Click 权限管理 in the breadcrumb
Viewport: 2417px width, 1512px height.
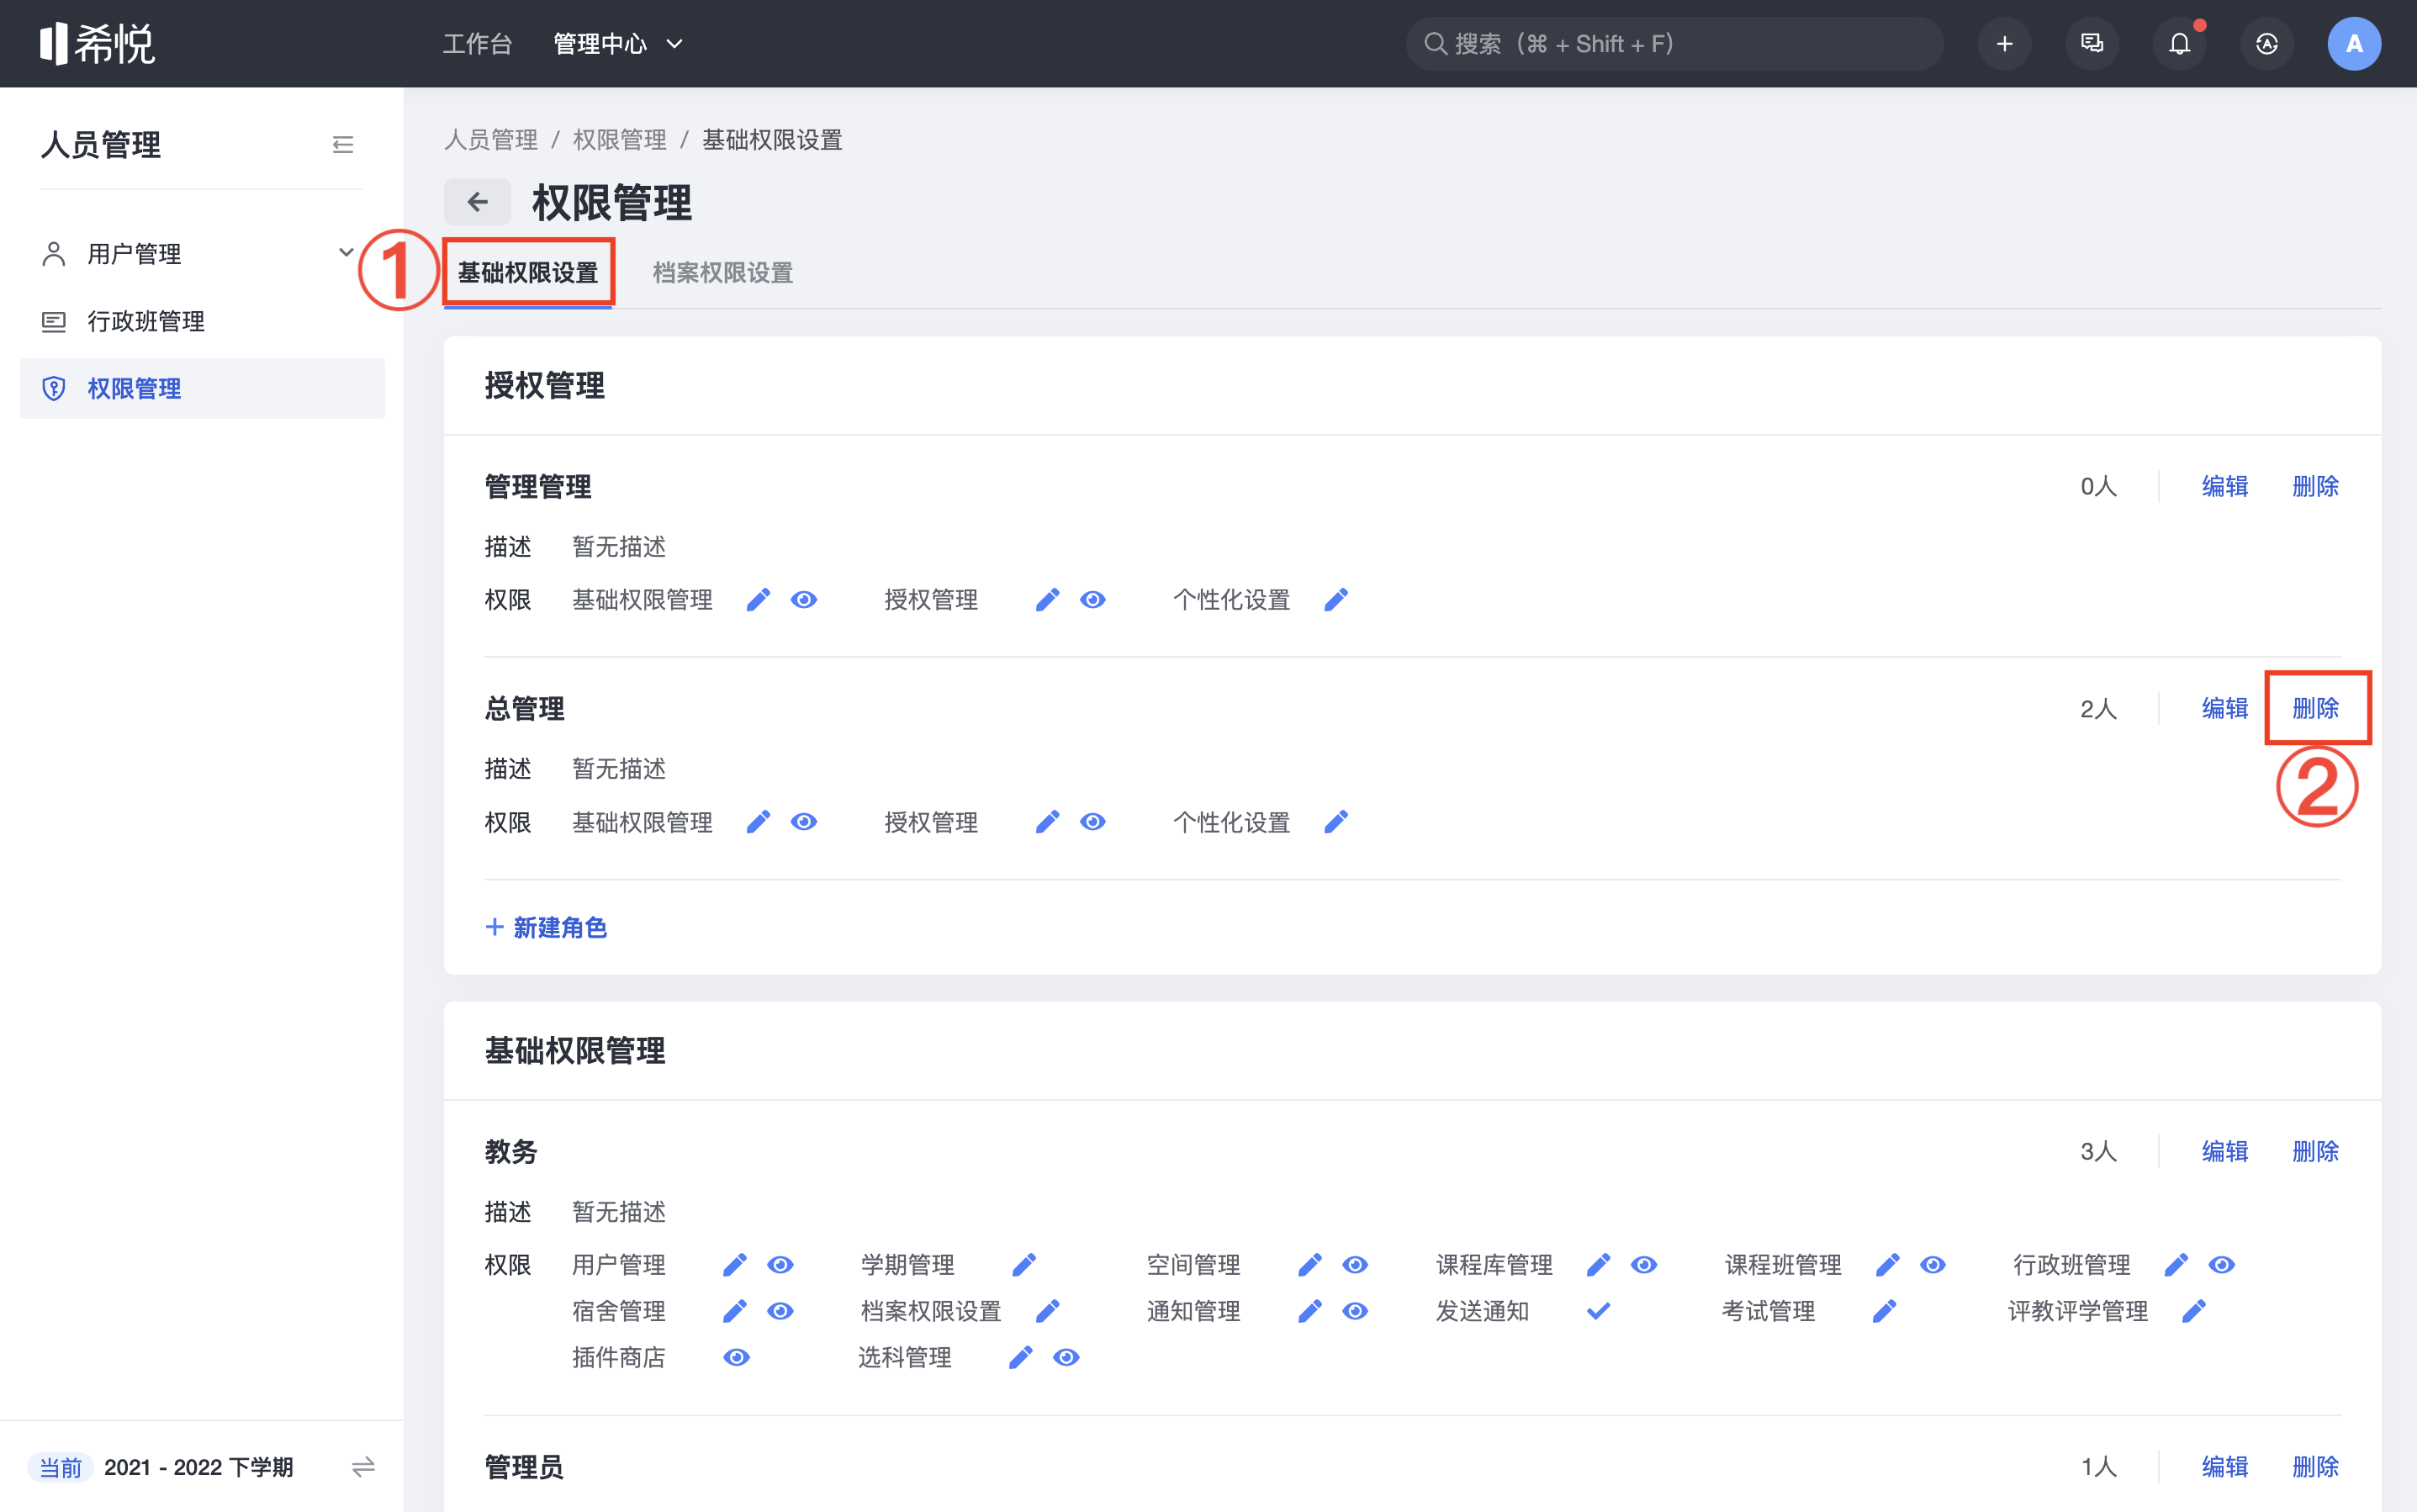[x=620, y=140]
